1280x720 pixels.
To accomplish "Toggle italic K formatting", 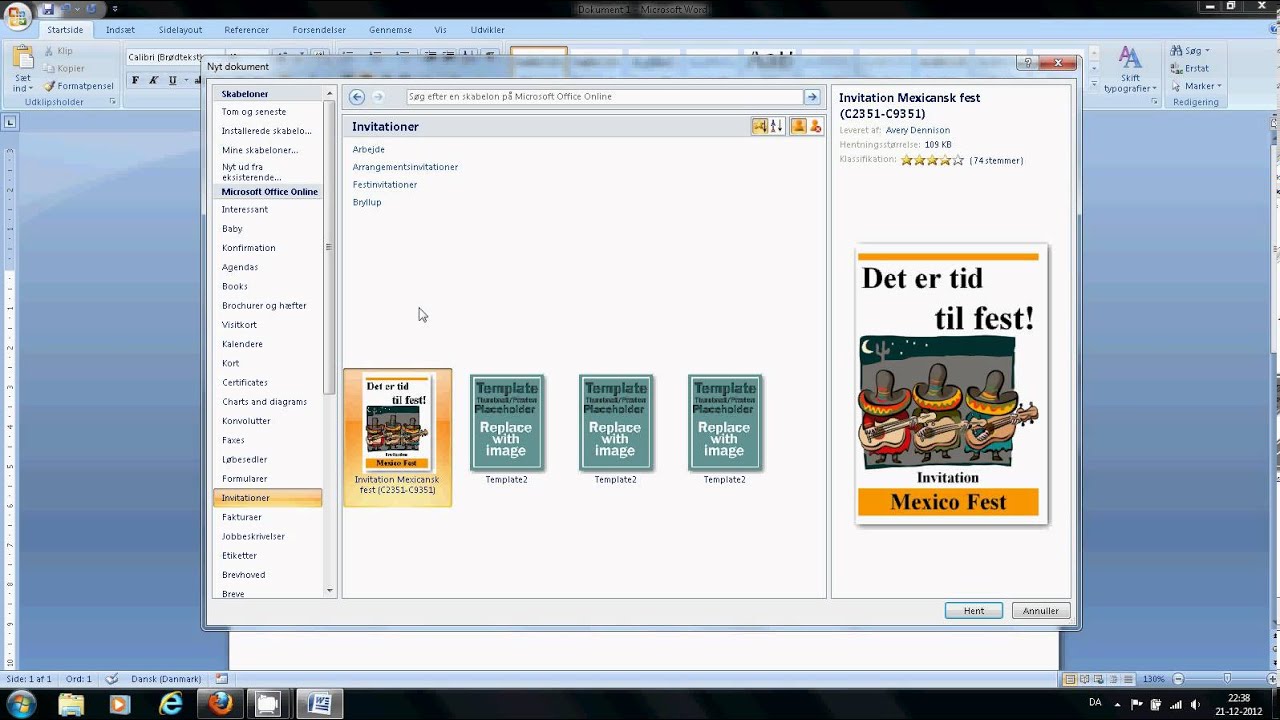I will point(153,80).
